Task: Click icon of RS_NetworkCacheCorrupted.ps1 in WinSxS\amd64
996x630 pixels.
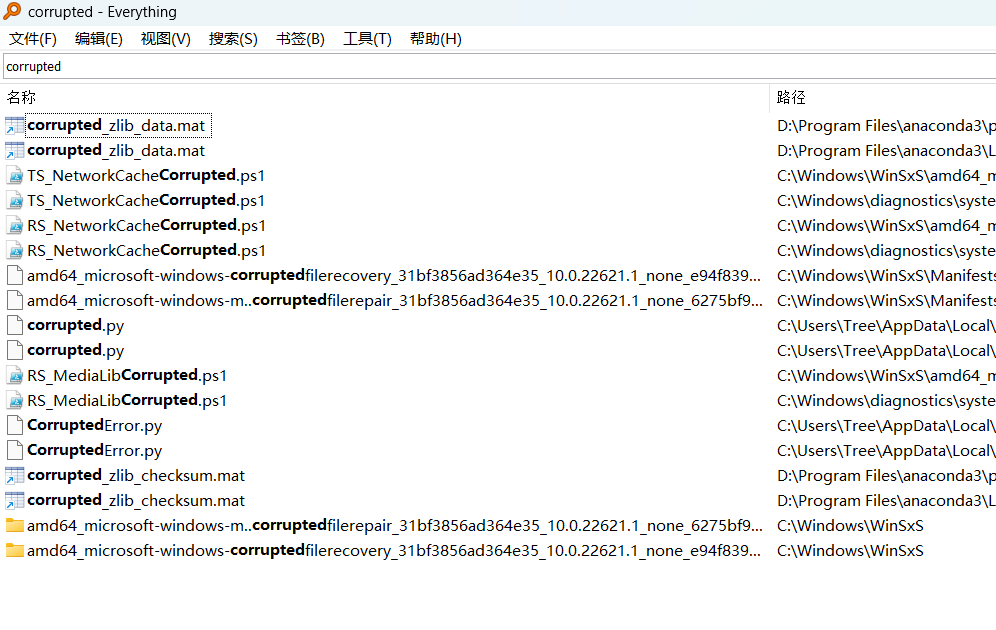Action: coord(15,225)
